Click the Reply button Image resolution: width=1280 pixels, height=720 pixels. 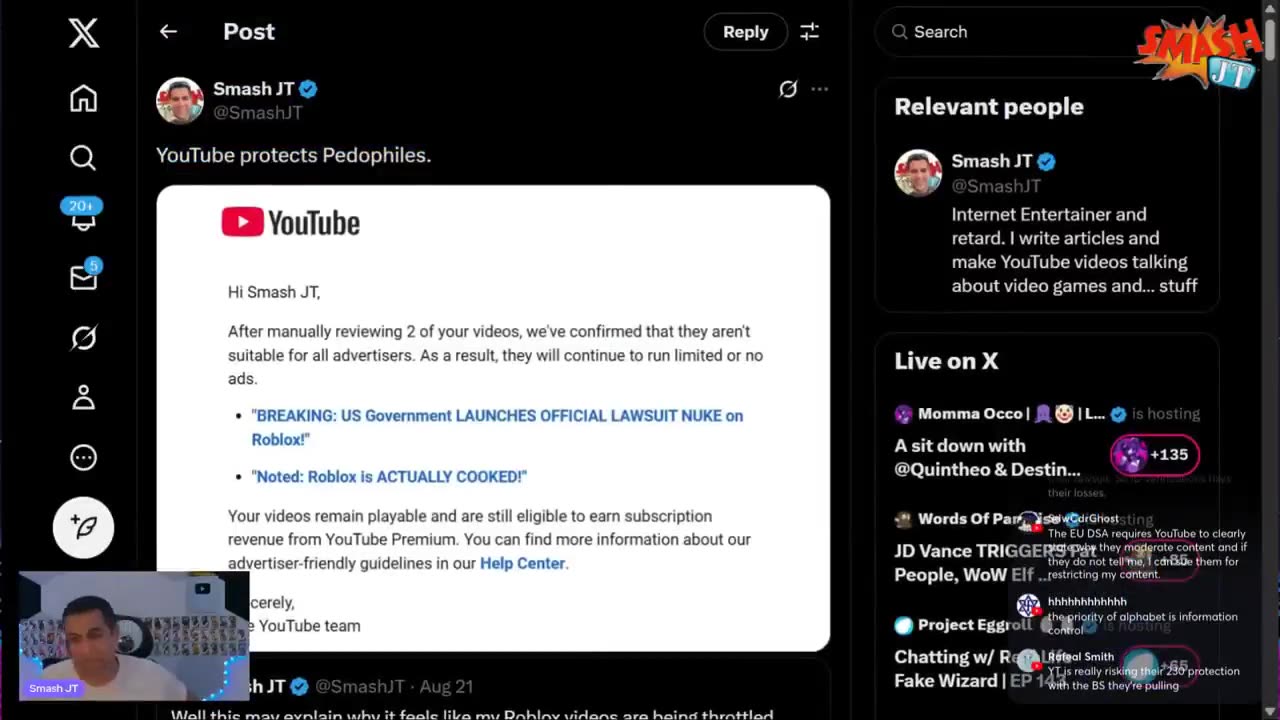coord(745,32)
